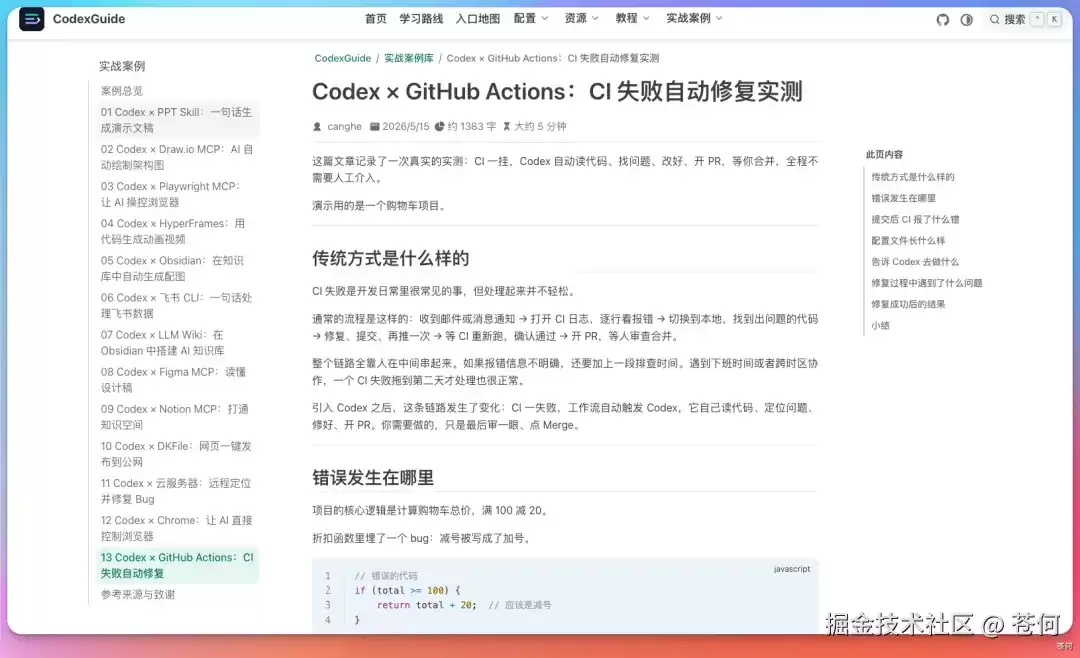1080x658 pixels.
Task: Click the word count pie icon
Action: point(439,127)
